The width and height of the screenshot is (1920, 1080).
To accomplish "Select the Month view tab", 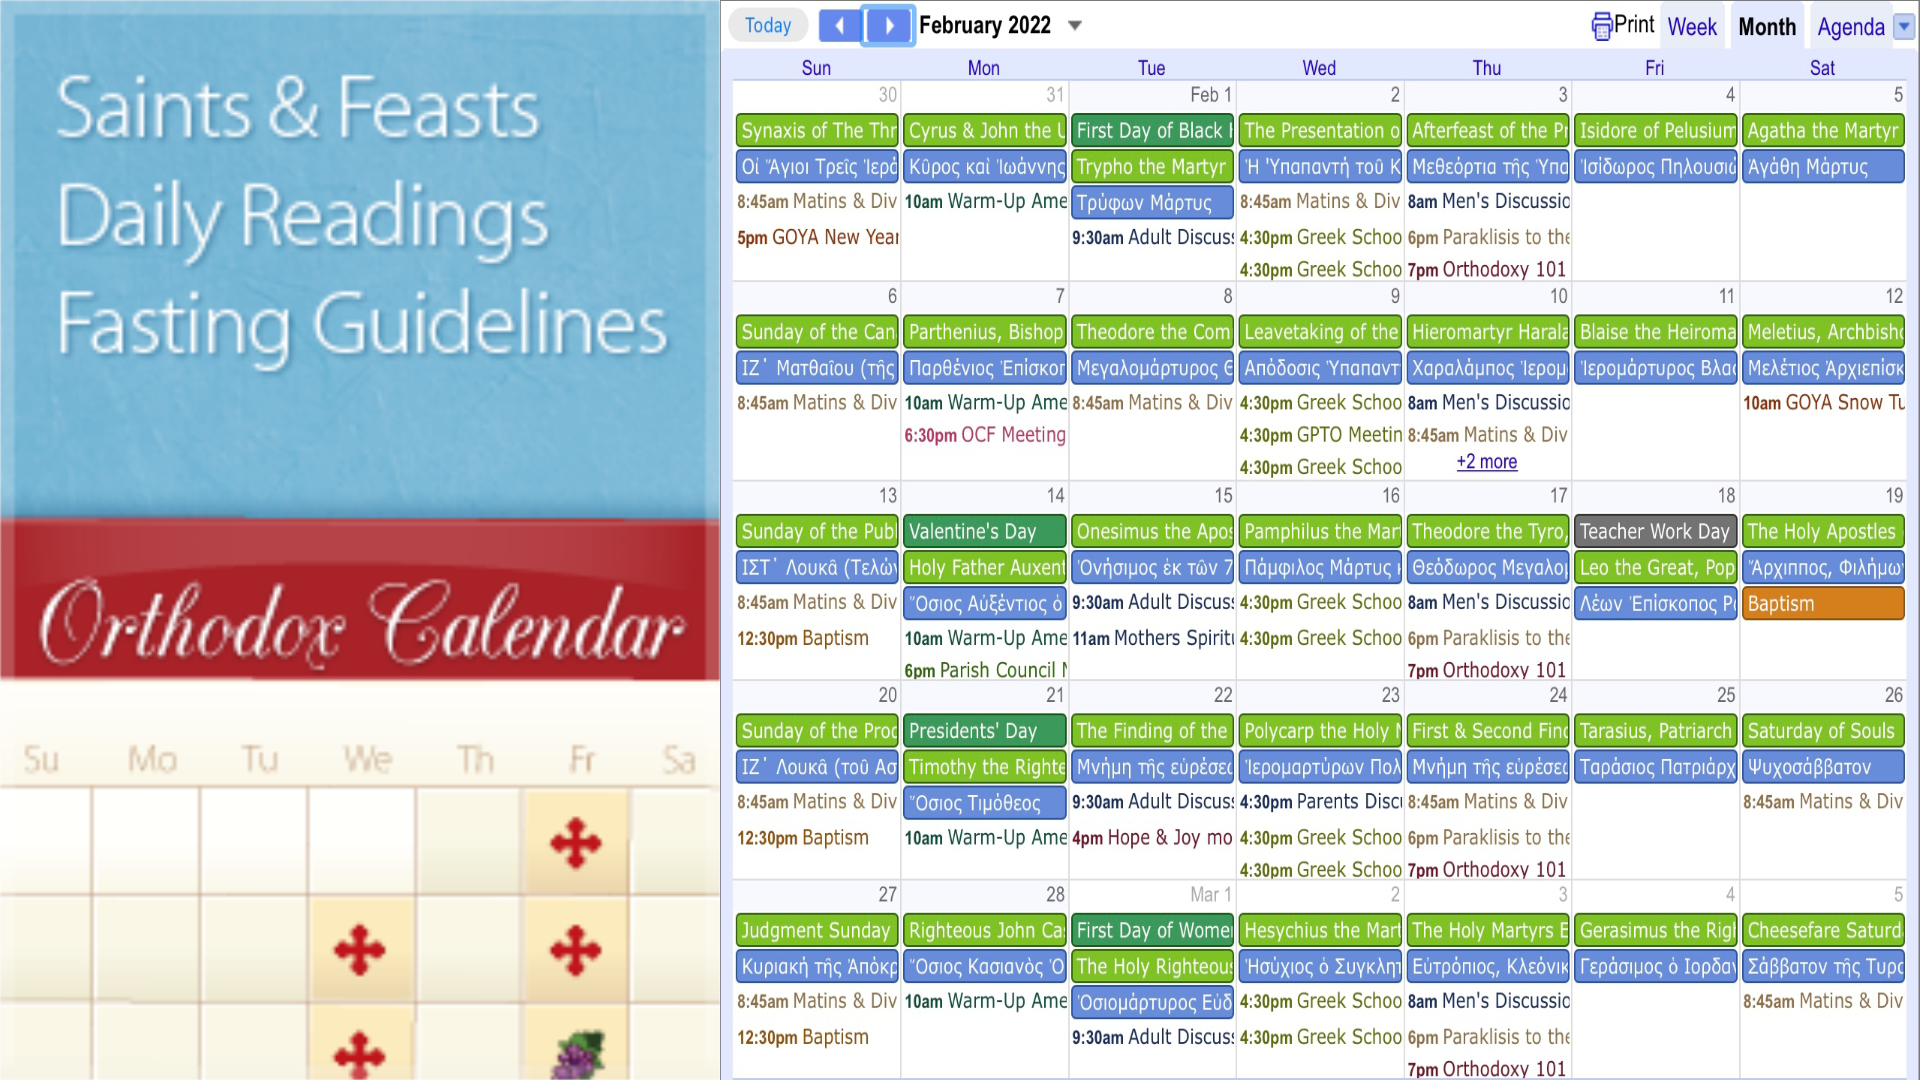I will (x=1766, y=25).
